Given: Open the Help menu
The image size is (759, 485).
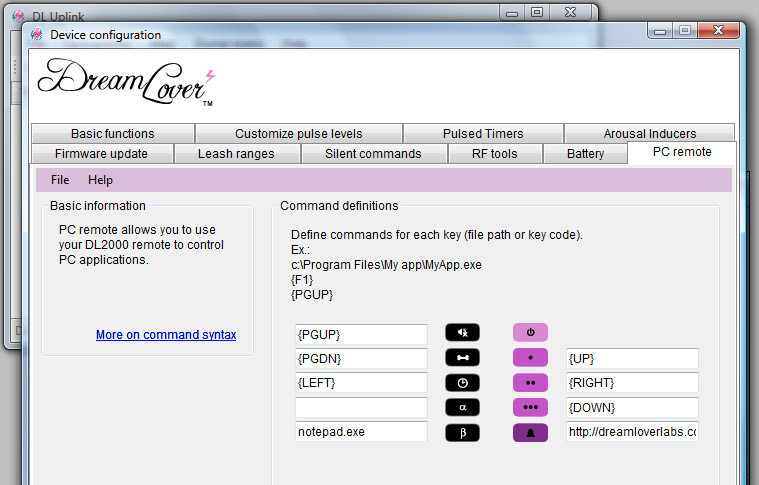Looking at the screenshot, I should (100, 180).
